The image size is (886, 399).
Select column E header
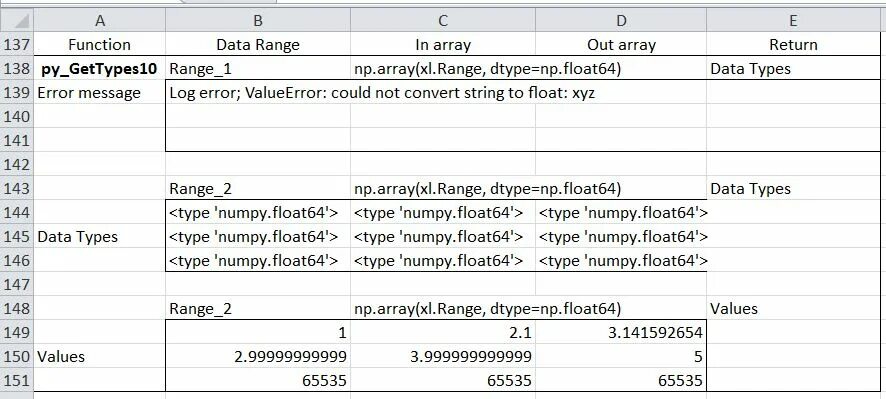point(793,20)
